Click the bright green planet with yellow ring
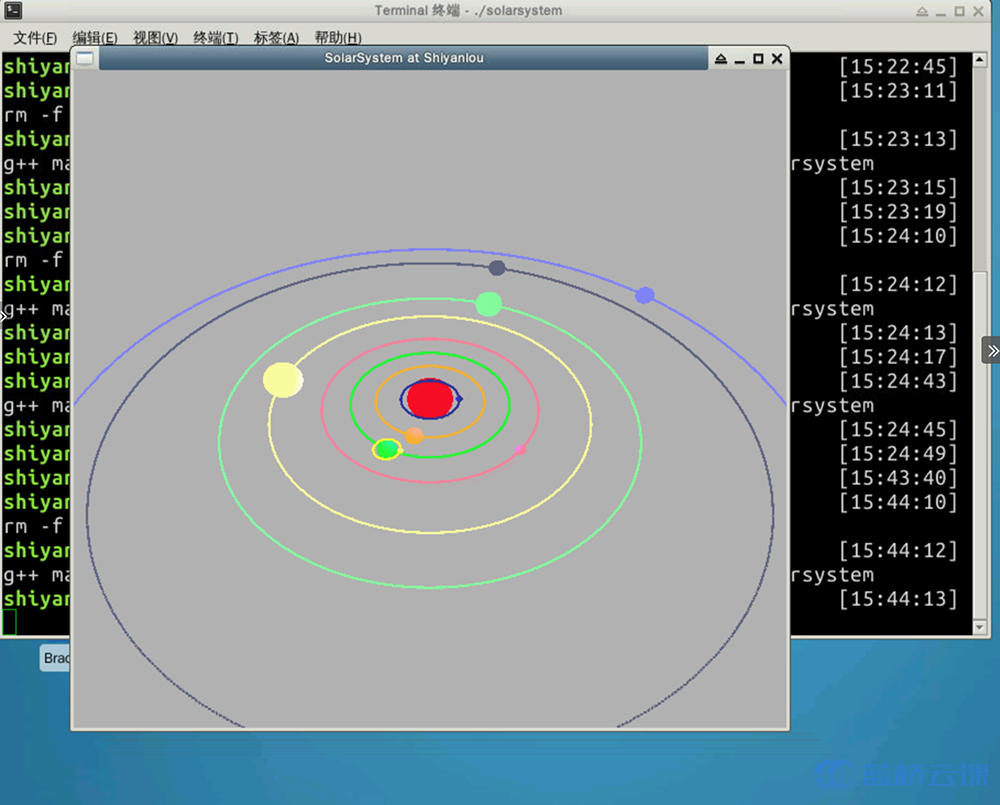The image size is (1000, 805). 387,449
